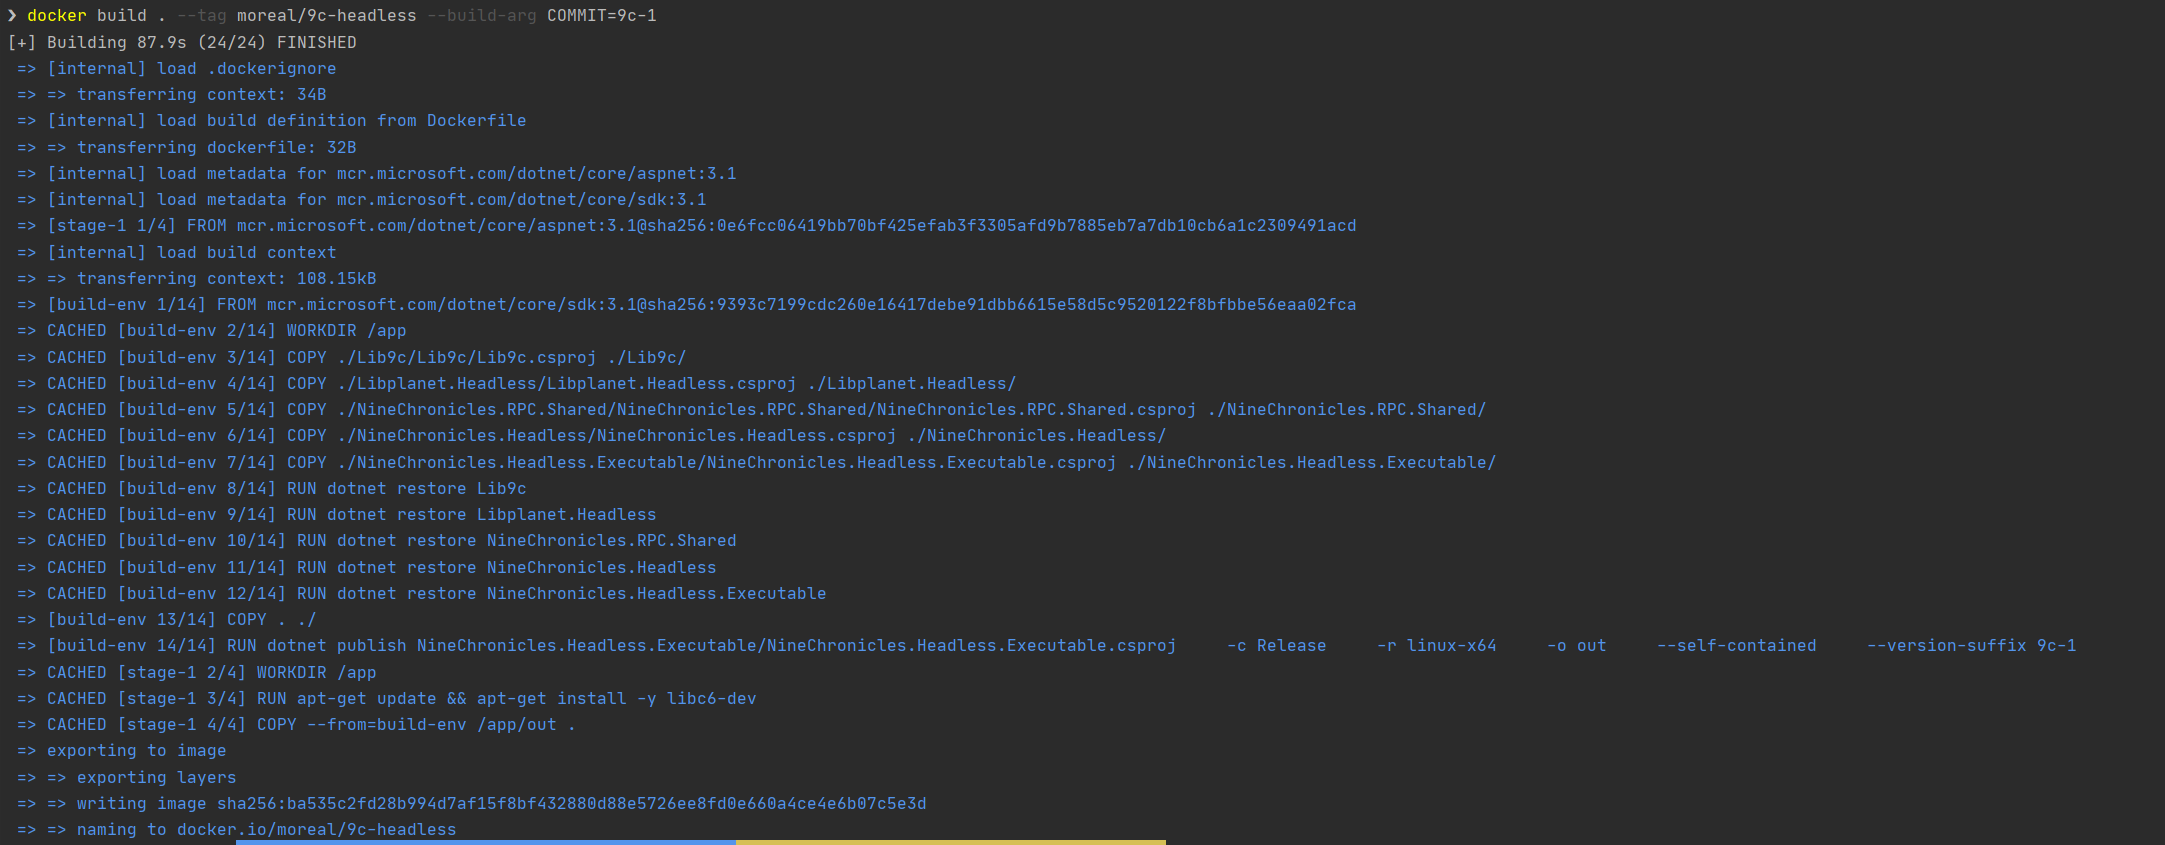The width and height of the screenshot is (2165, 845).
Task: Click the '[build-env 7/14] COPY' Headless.Executable line
Action: (x=757, y=462)
